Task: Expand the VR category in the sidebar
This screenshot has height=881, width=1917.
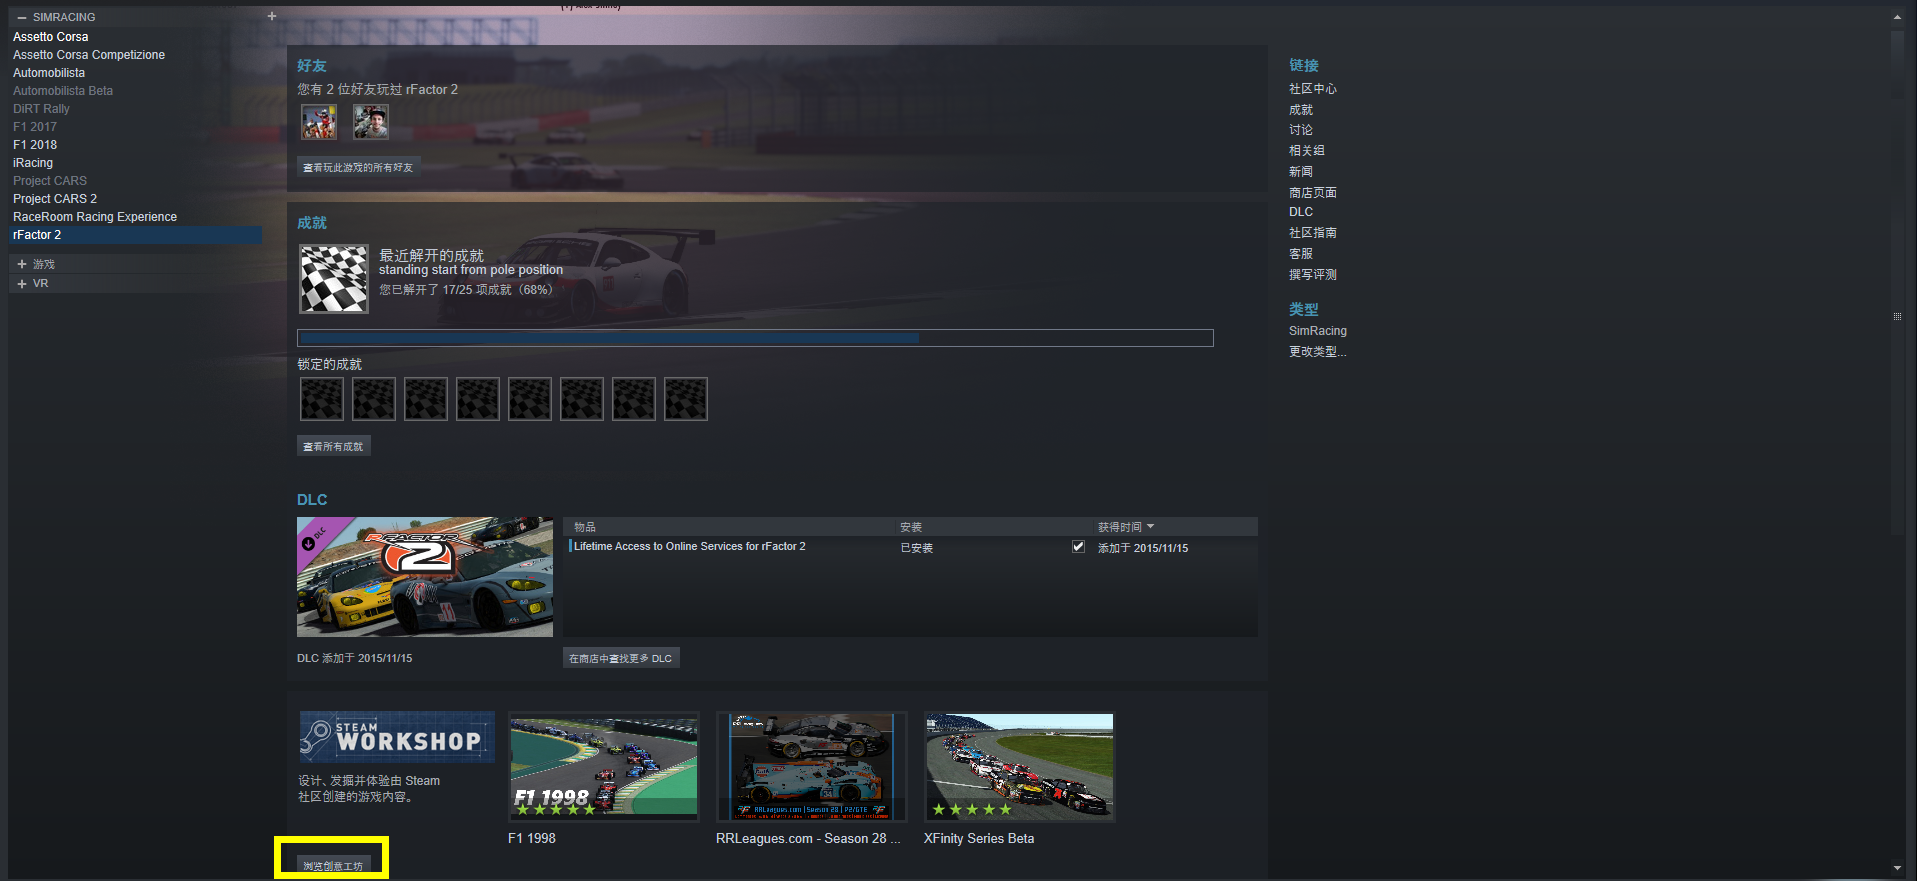Action: 22,283
